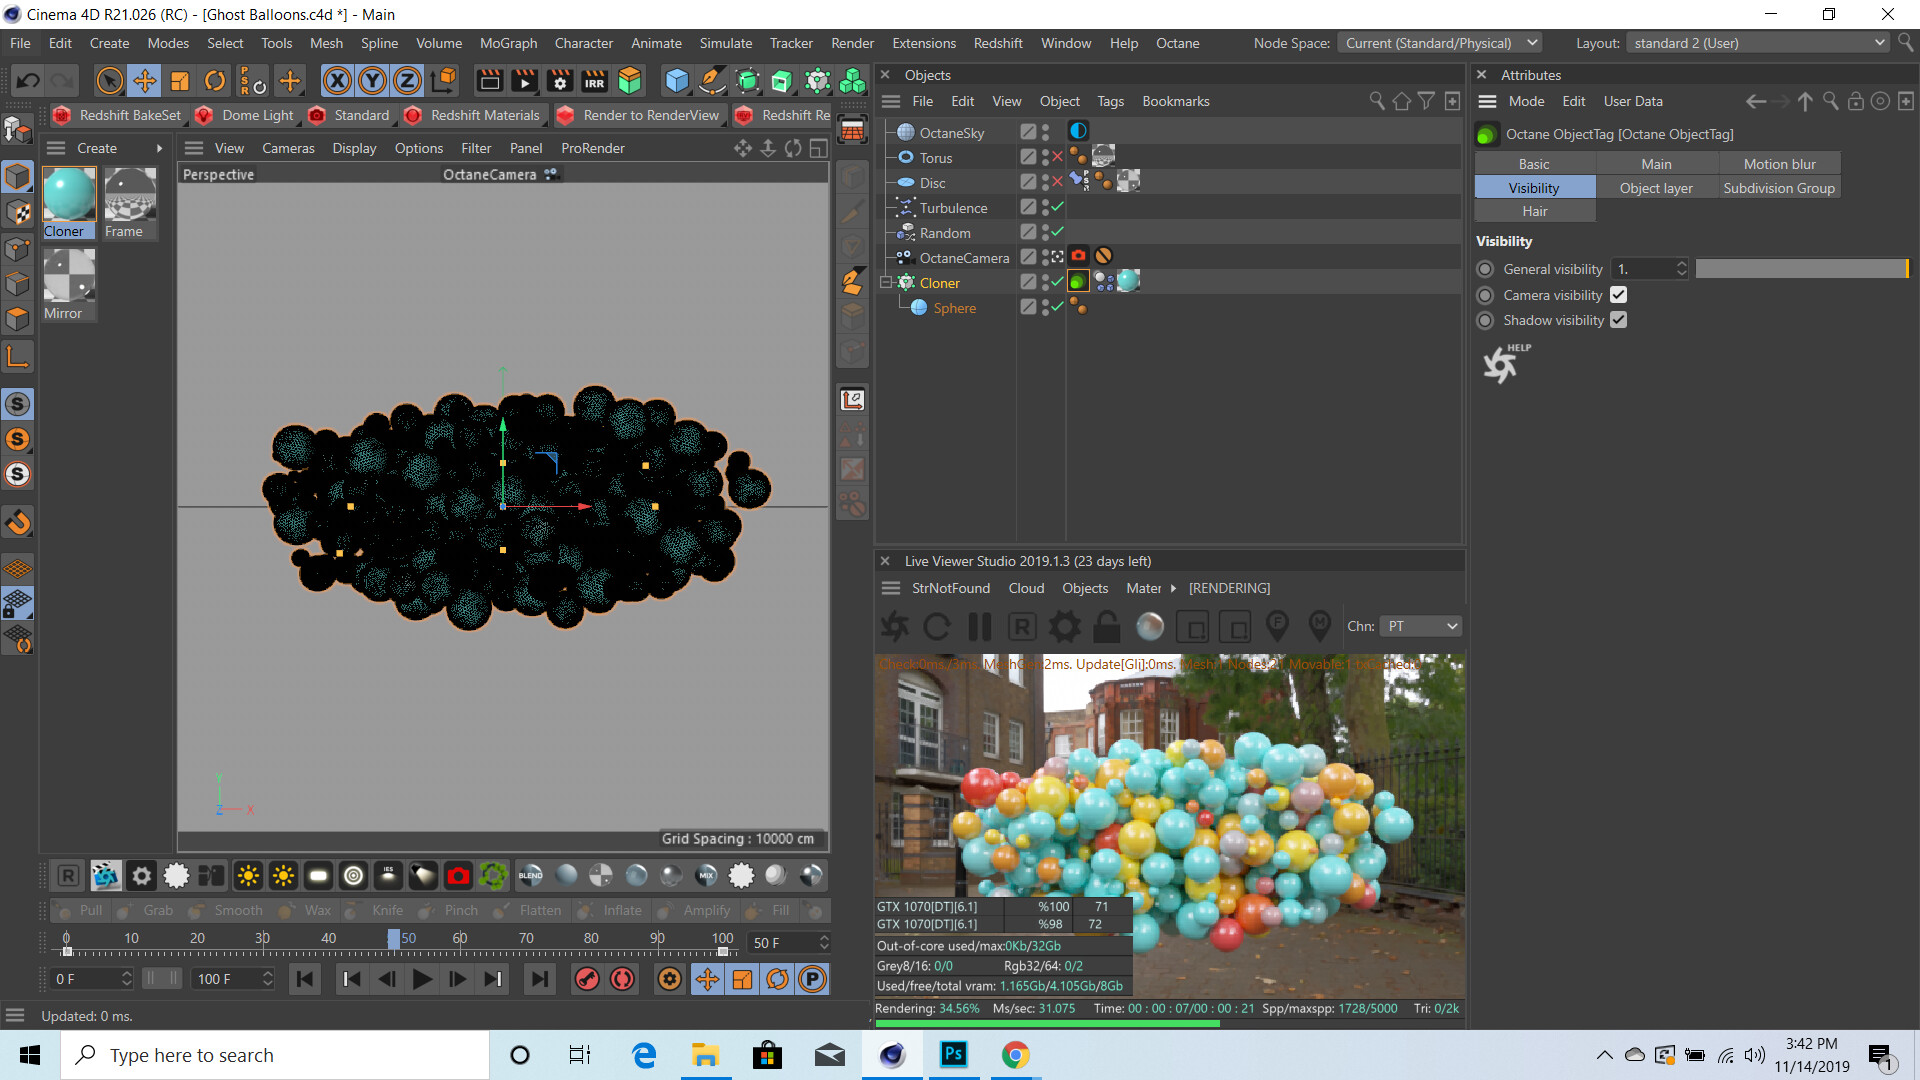Click the lock resolution padlock icon
1920x1080 pixels.
[1106, 627]
